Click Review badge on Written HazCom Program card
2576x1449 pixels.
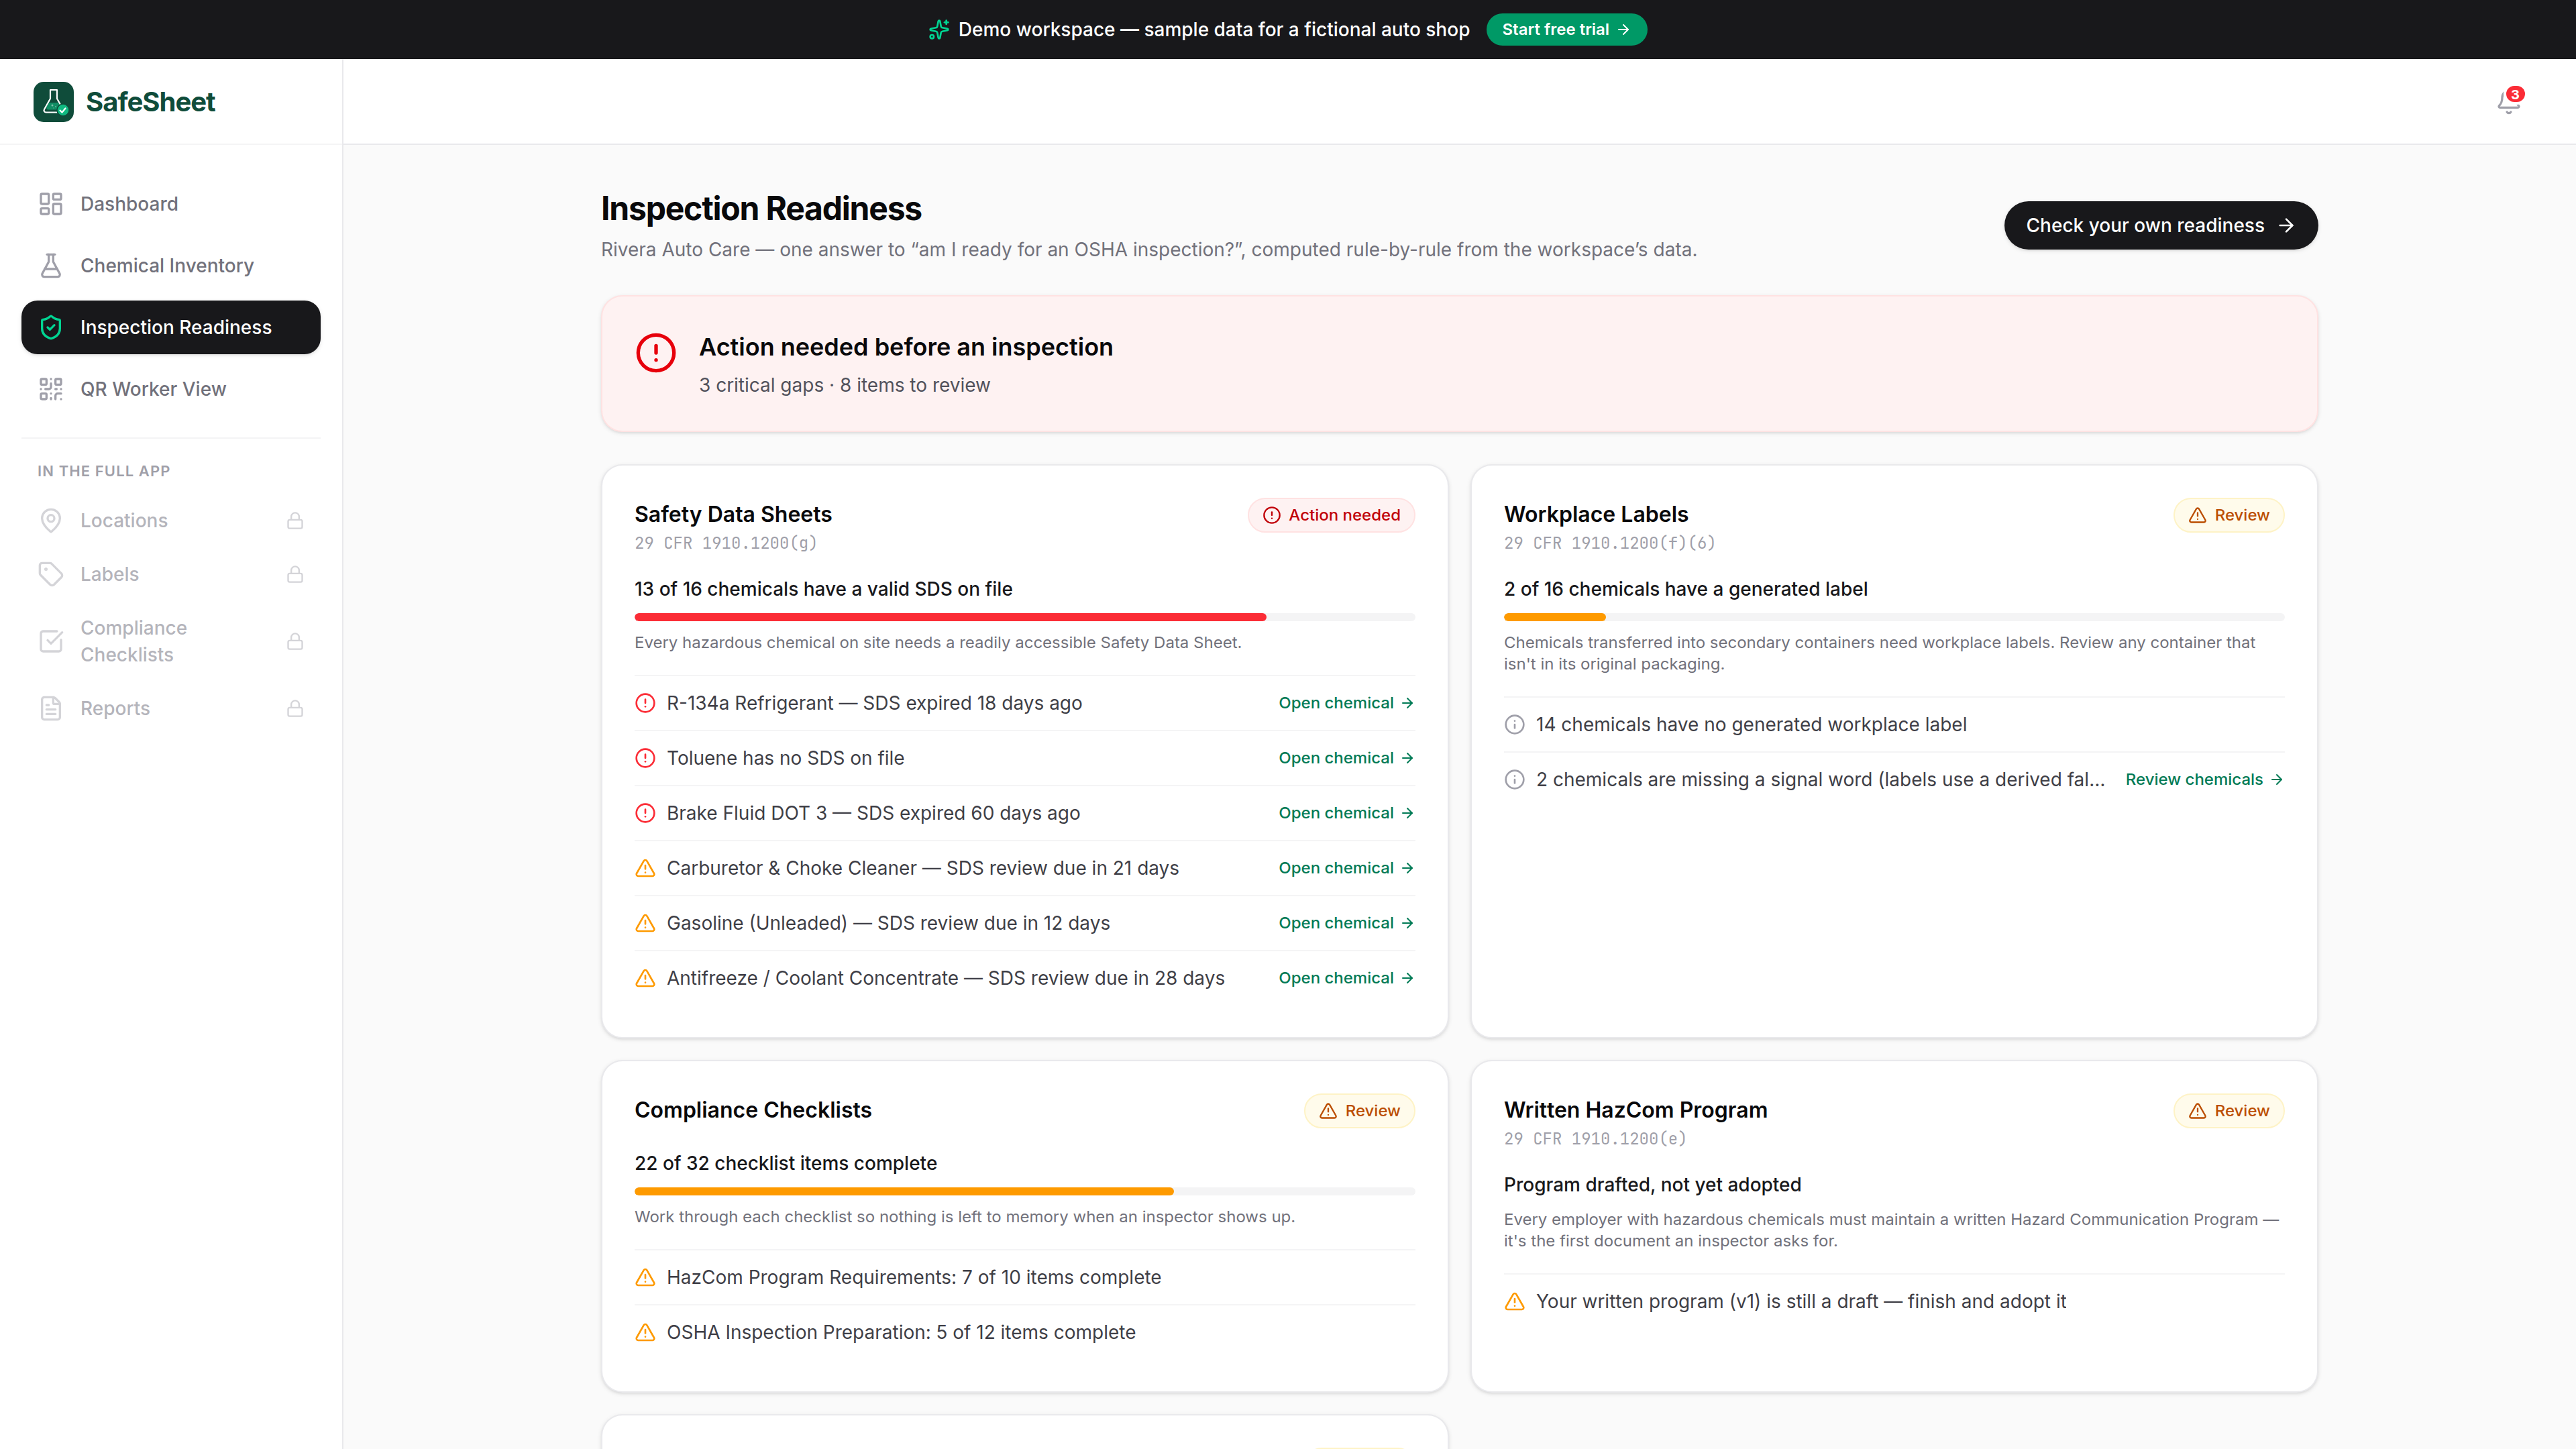click(x=2228, y=1111)
